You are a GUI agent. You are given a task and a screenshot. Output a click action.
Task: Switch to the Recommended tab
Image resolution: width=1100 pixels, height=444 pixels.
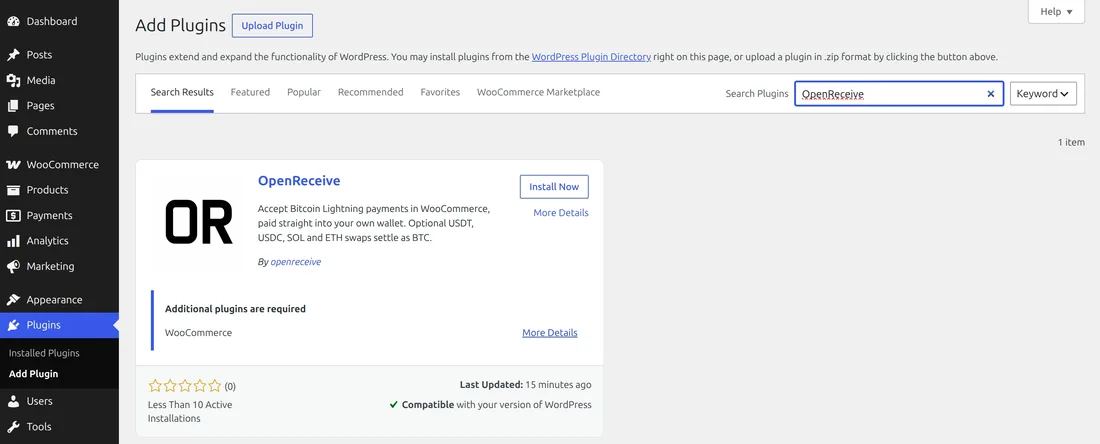click(370, 92)
